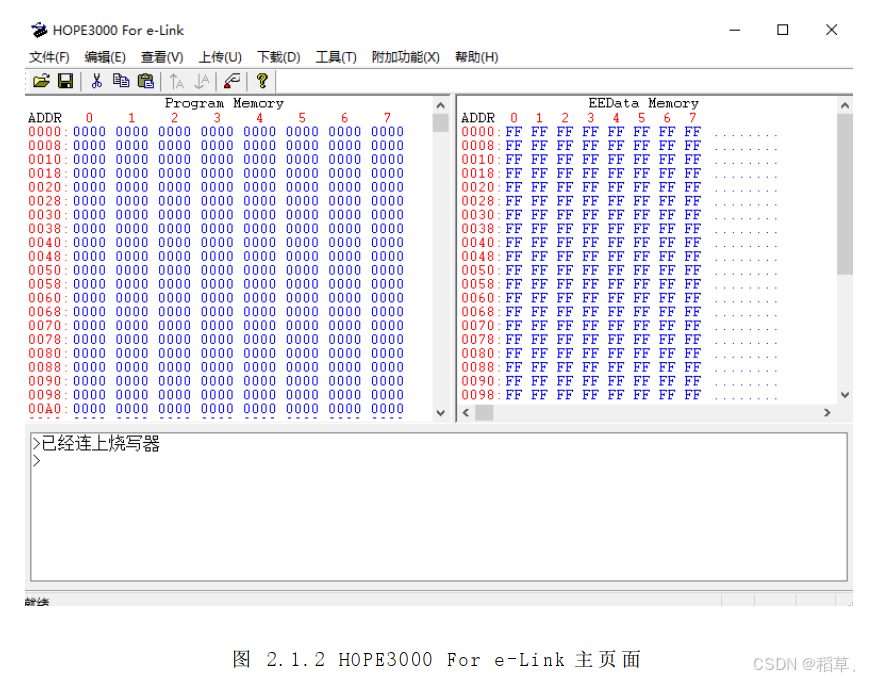Click the yellow question mark help icon
The image size is (870, 679).
click(x=262, y=81)
